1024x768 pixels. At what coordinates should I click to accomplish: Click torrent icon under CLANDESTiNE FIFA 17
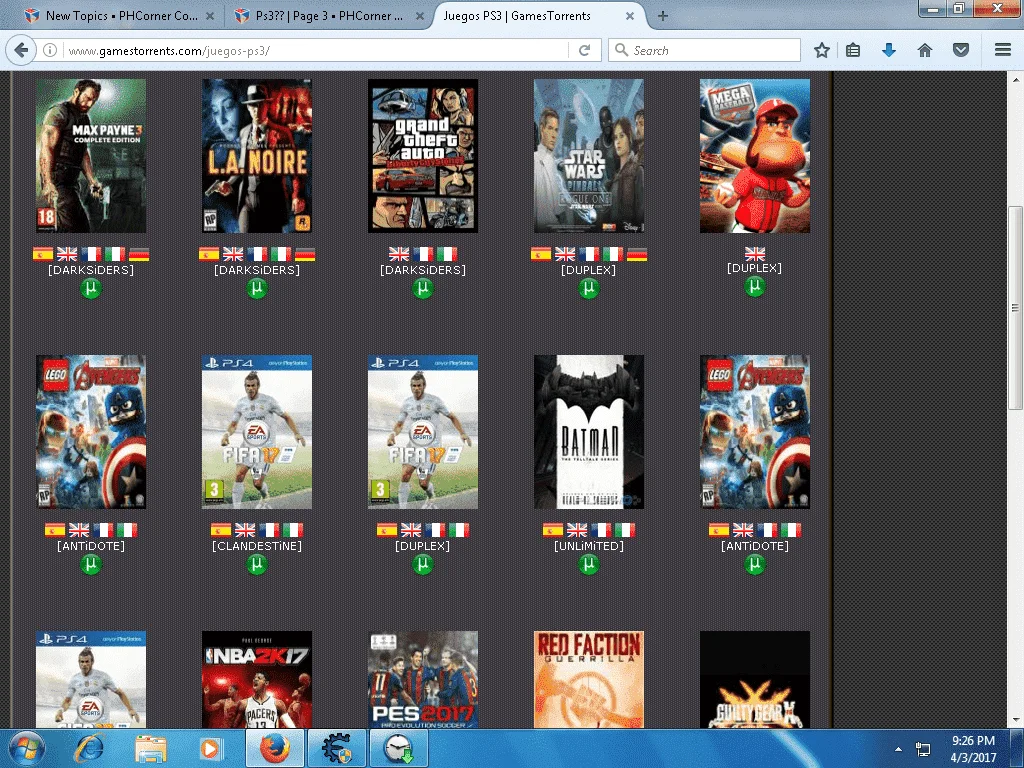[x=257, y=564]
